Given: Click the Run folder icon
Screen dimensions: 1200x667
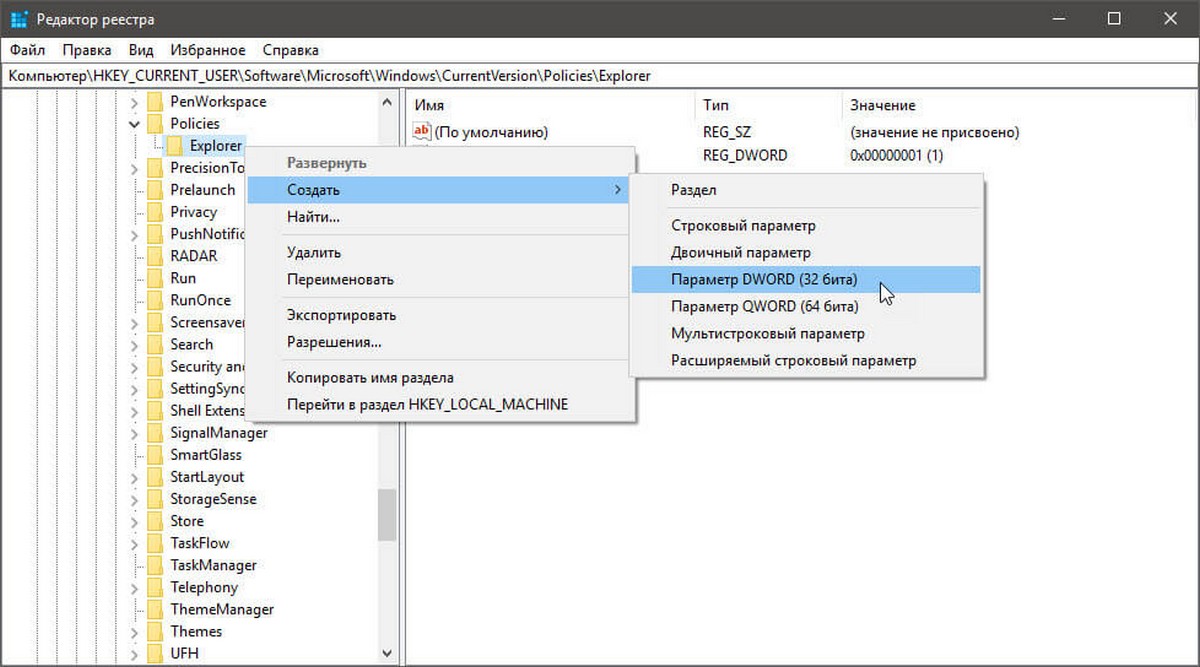Looking at the screenshot, I should pyautogui.click(x=154, y=278).
